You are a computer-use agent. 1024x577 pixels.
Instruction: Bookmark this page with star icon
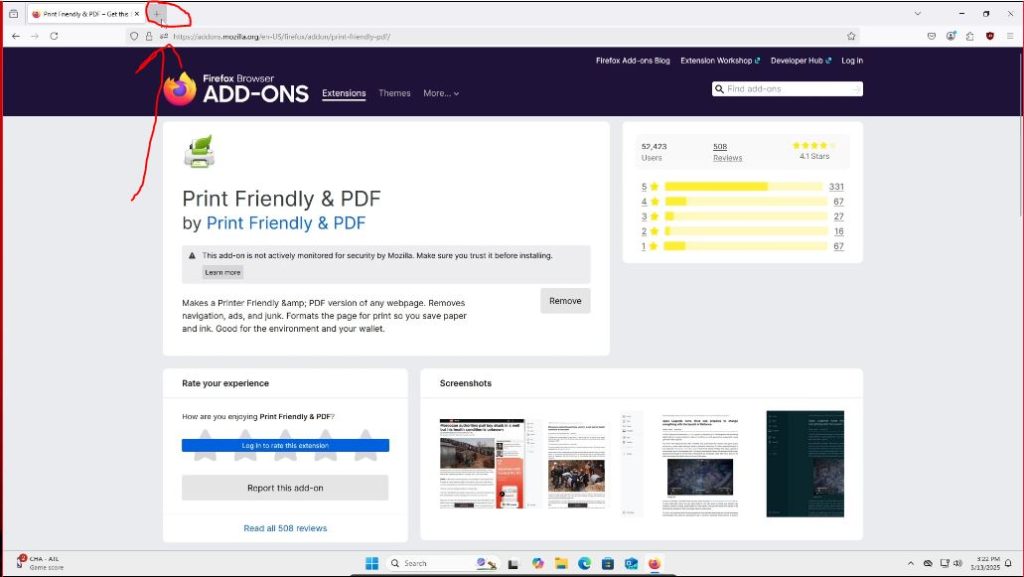pos(851,37)
